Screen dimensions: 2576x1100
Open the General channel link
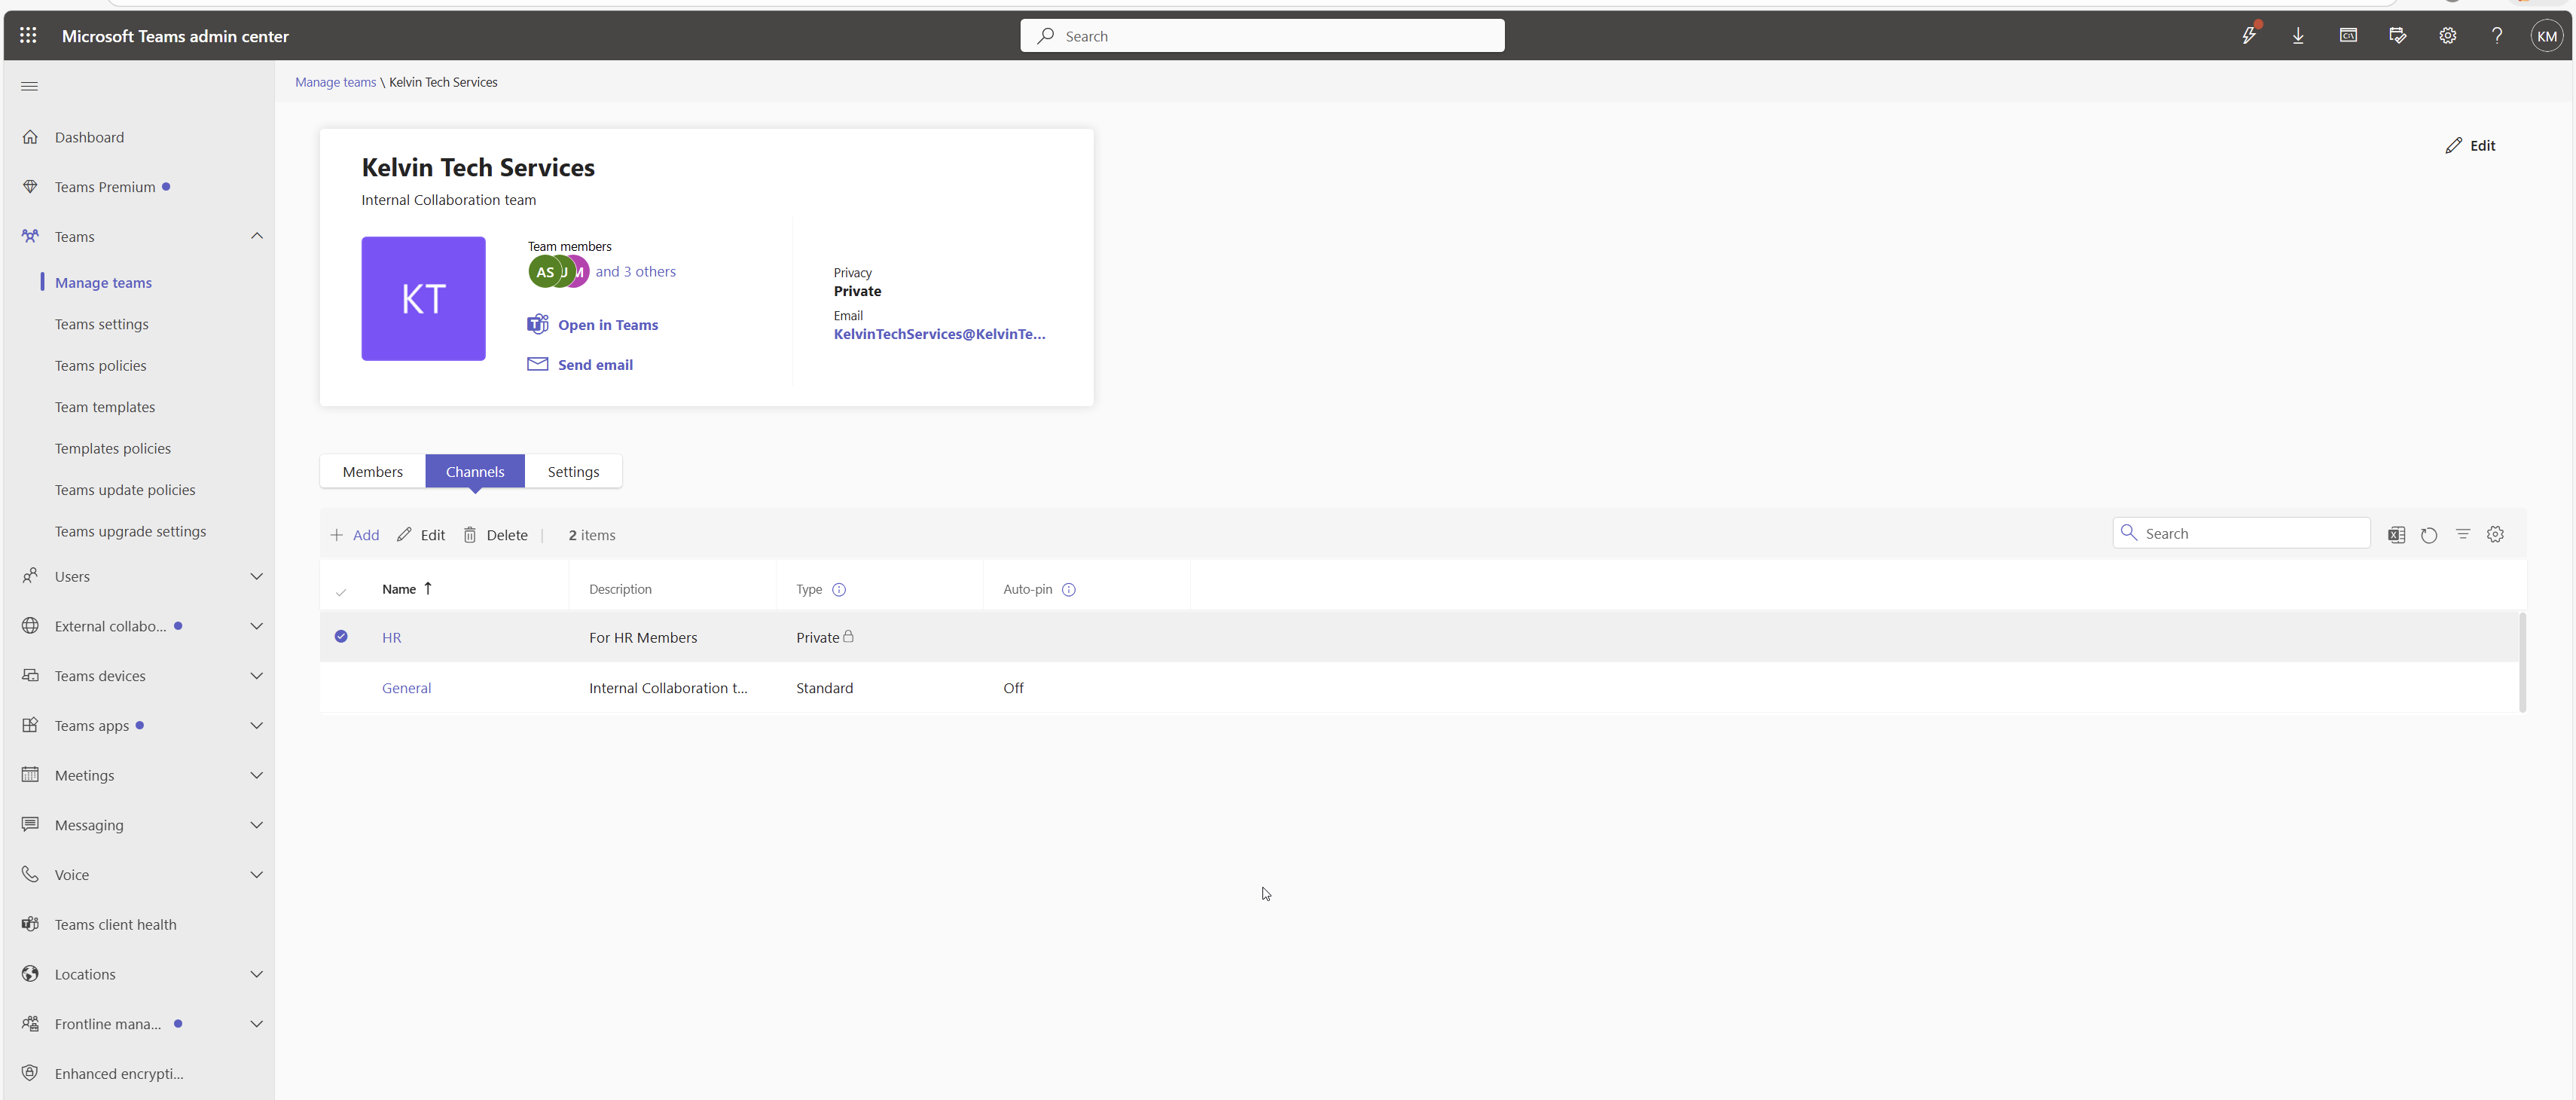(x=406, y=688)
